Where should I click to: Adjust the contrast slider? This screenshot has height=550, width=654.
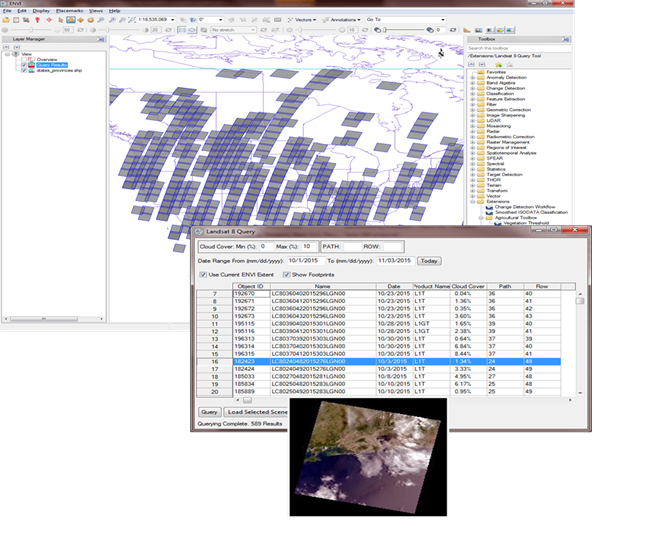coord(108,30)
